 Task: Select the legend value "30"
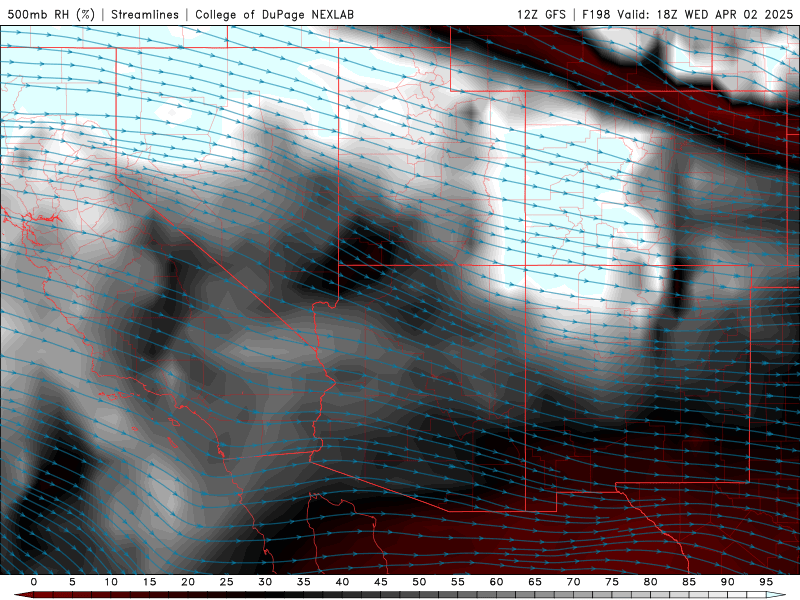point(265,582)
